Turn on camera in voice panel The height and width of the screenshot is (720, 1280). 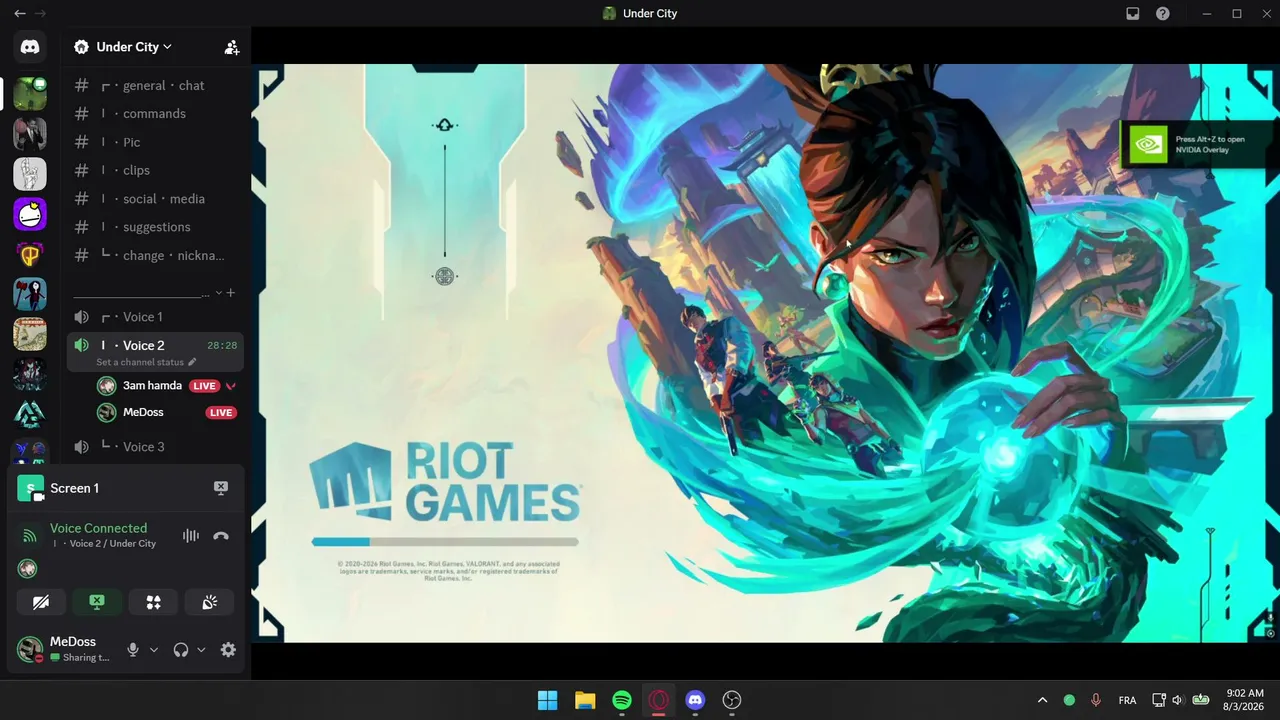[x=41, y=602]
